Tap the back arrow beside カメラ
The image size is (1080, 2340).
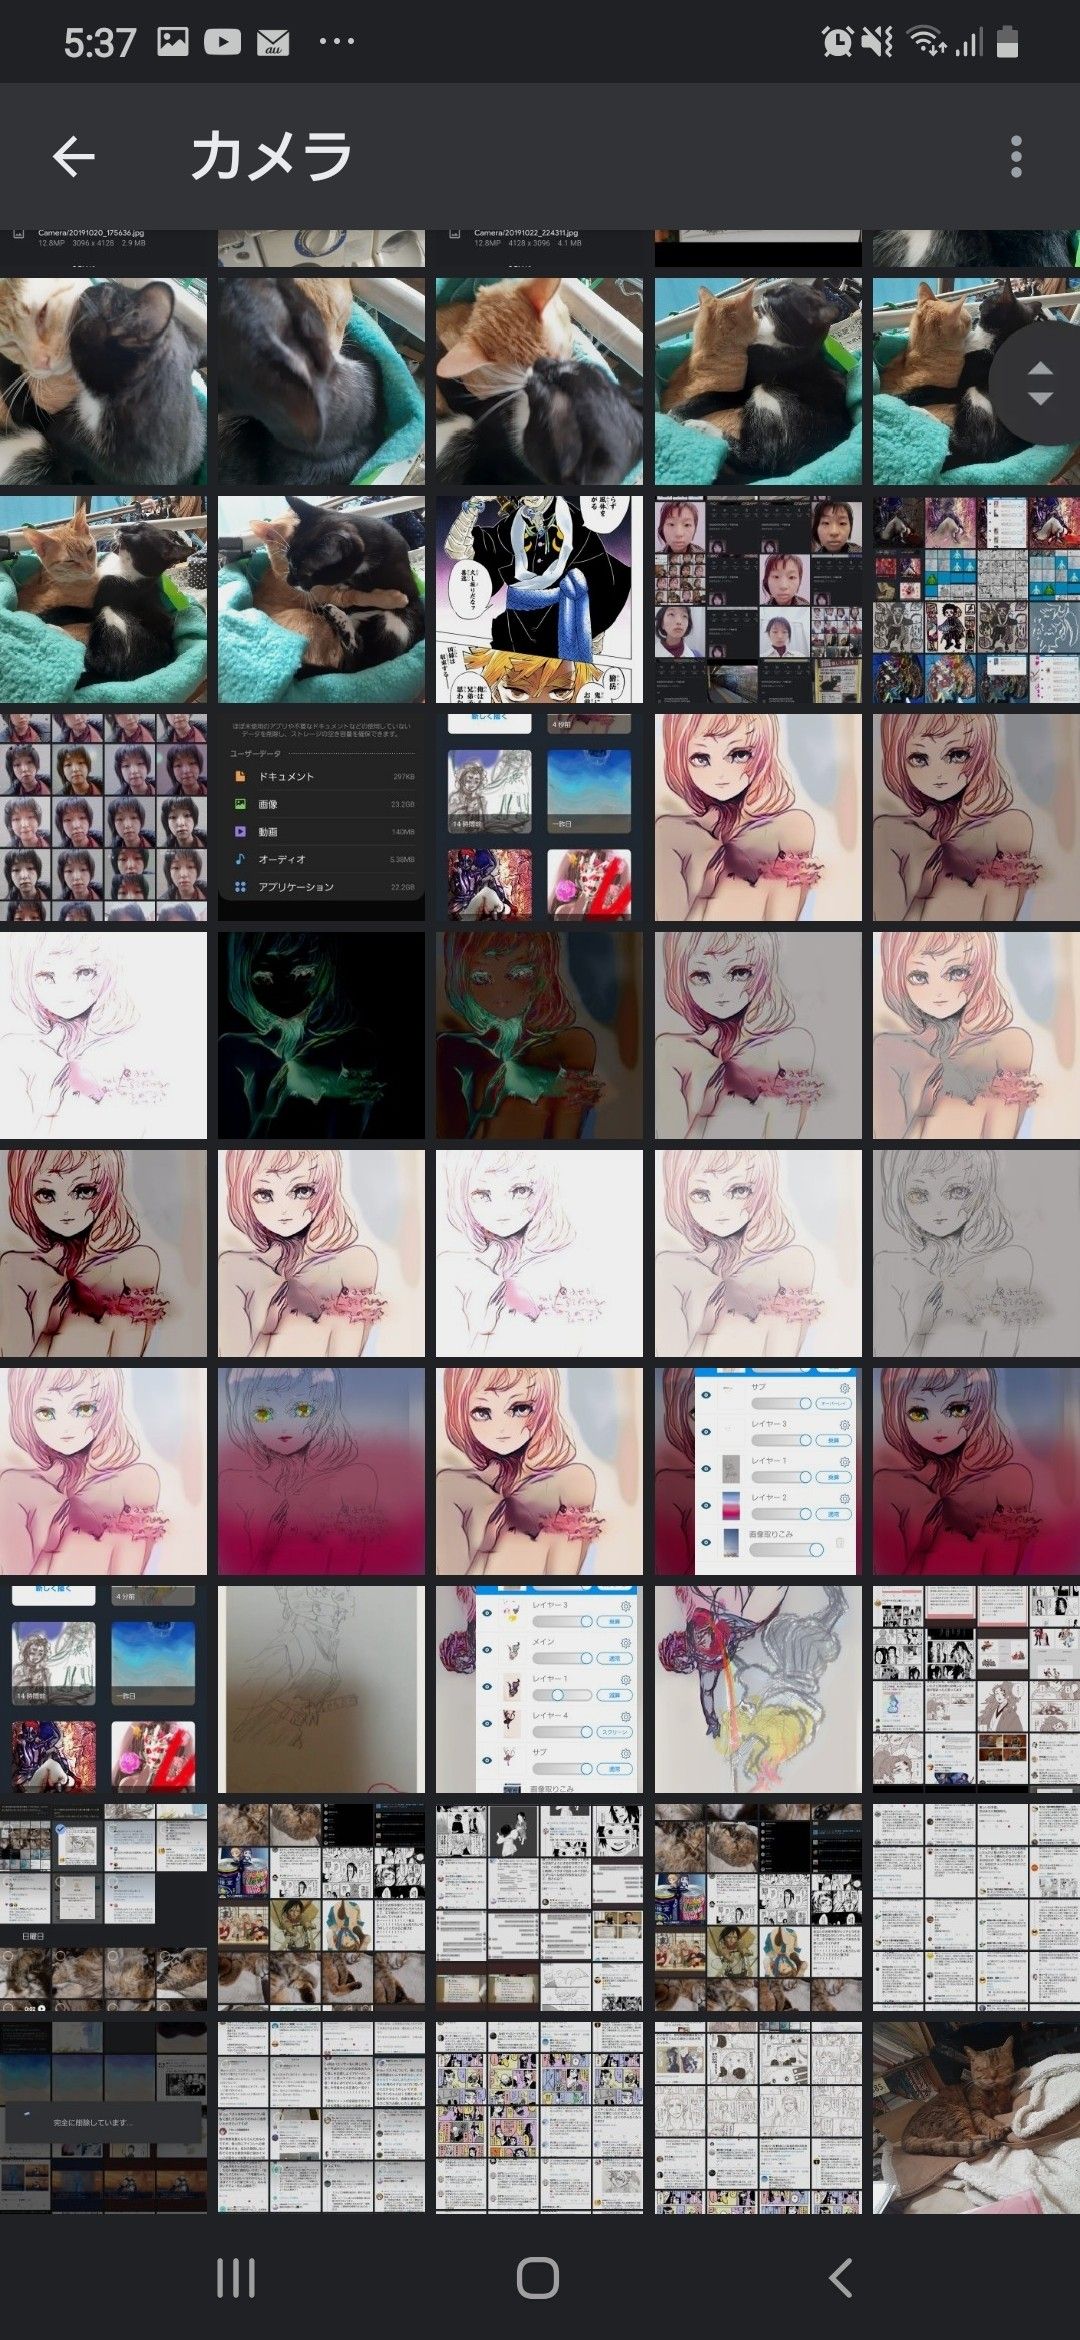(x=73, y=157)
